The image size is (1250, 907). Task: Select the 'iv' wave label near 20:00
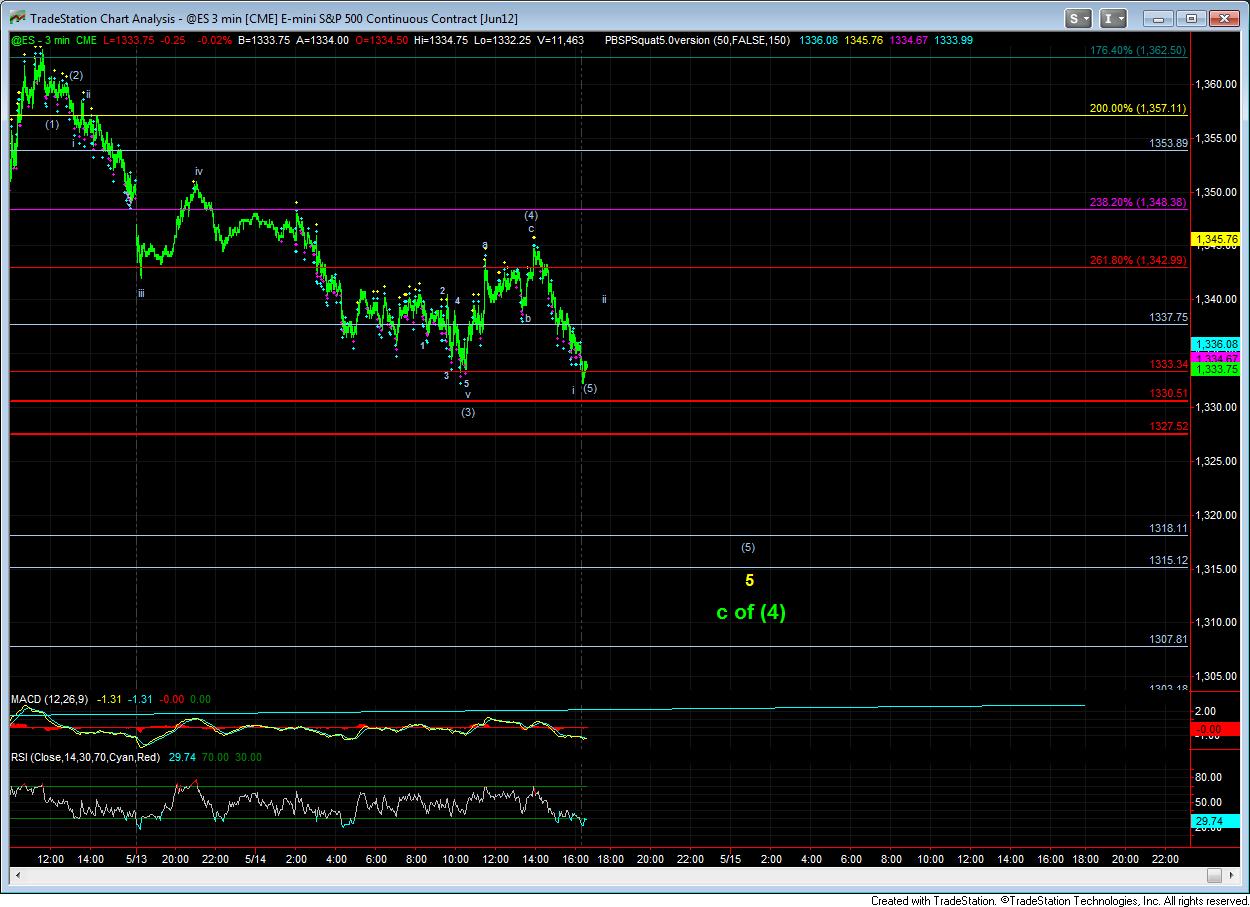(x=199, y=171)
